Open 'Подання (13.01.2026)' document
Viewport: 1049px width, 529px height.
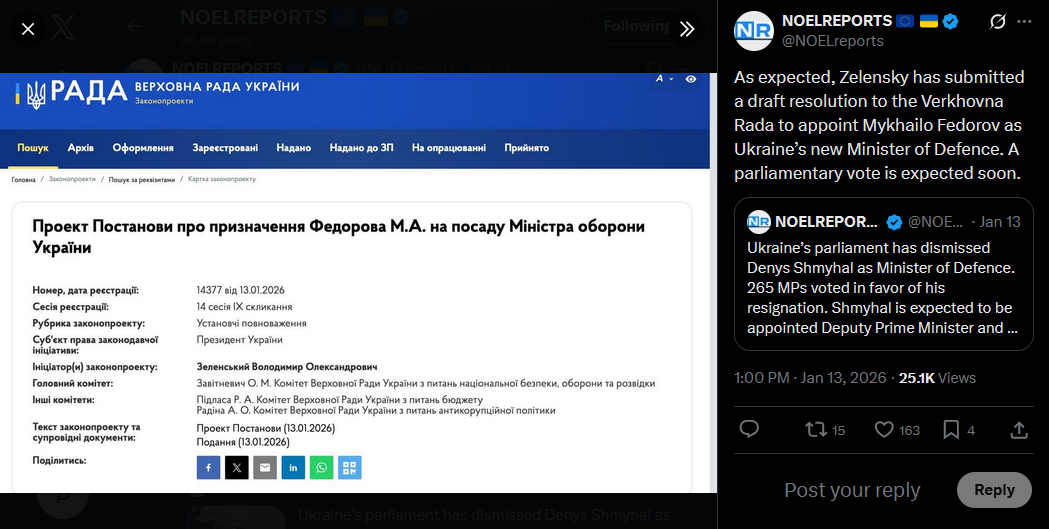[x=243, y=442]
